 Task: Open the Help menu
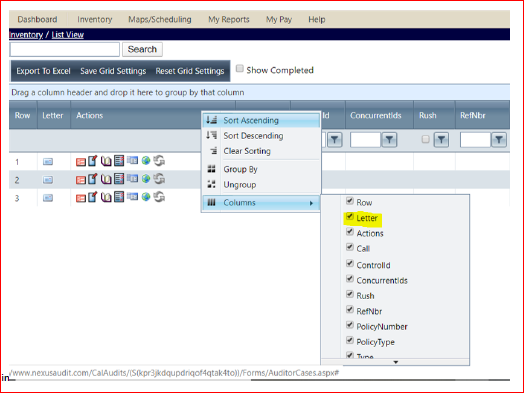click(x=316, y=19)
